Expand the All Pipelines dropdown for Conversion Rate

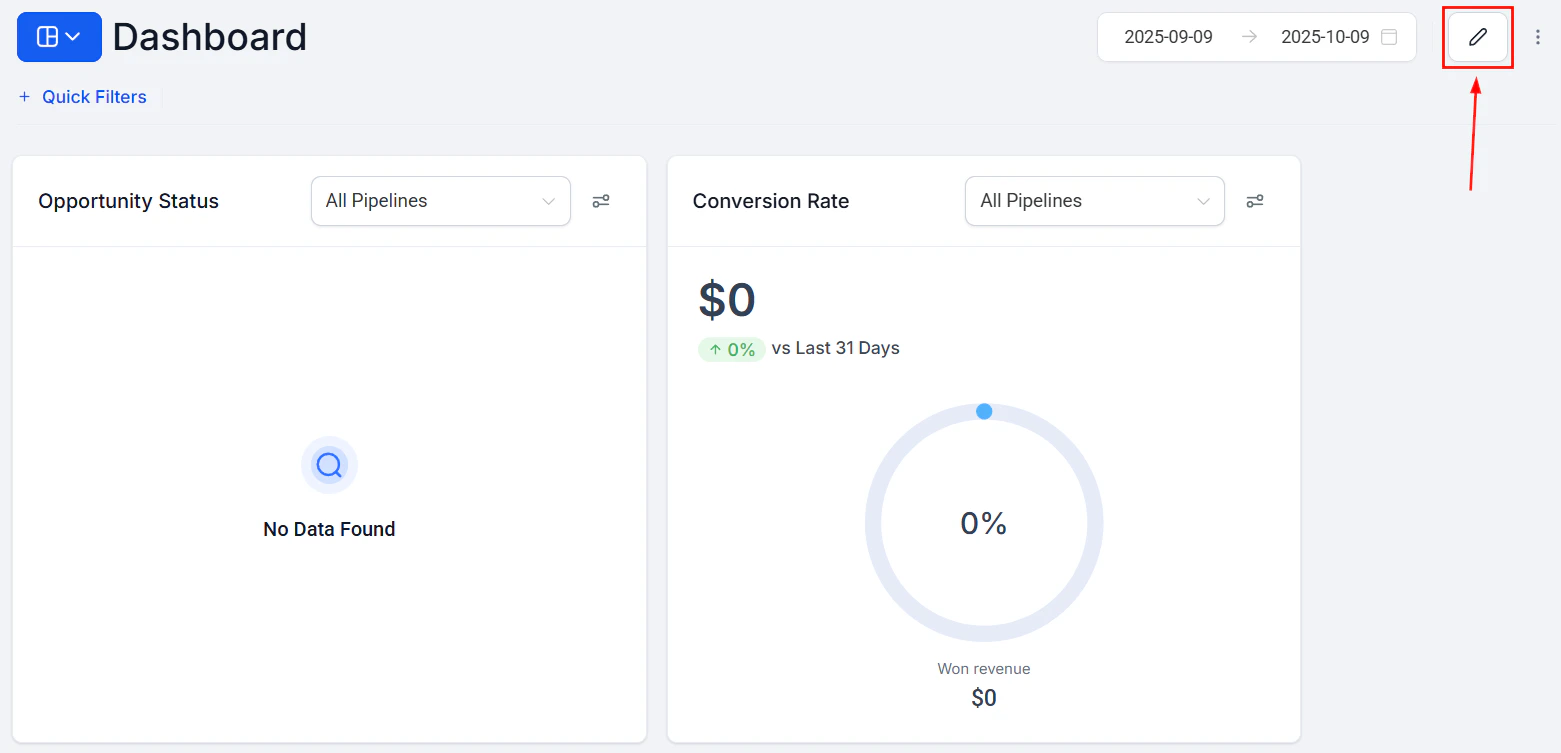pos(1094,201)
